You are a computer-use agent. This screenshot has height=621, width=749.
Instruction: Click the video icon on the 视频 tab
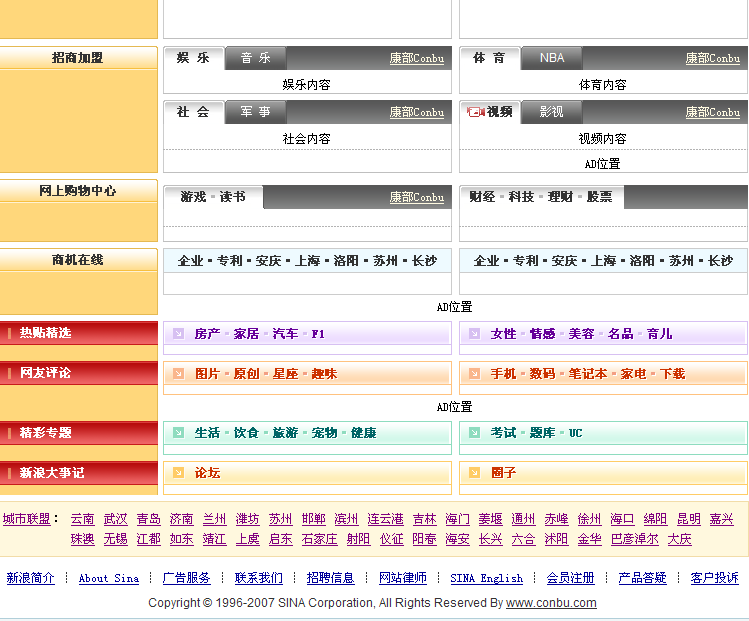[475, 112]
